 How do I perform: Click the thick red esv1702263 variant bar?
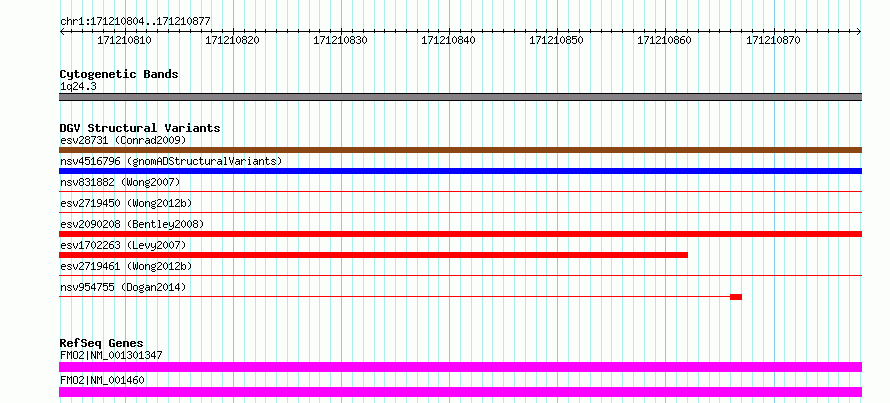click(x=373, y=255)
